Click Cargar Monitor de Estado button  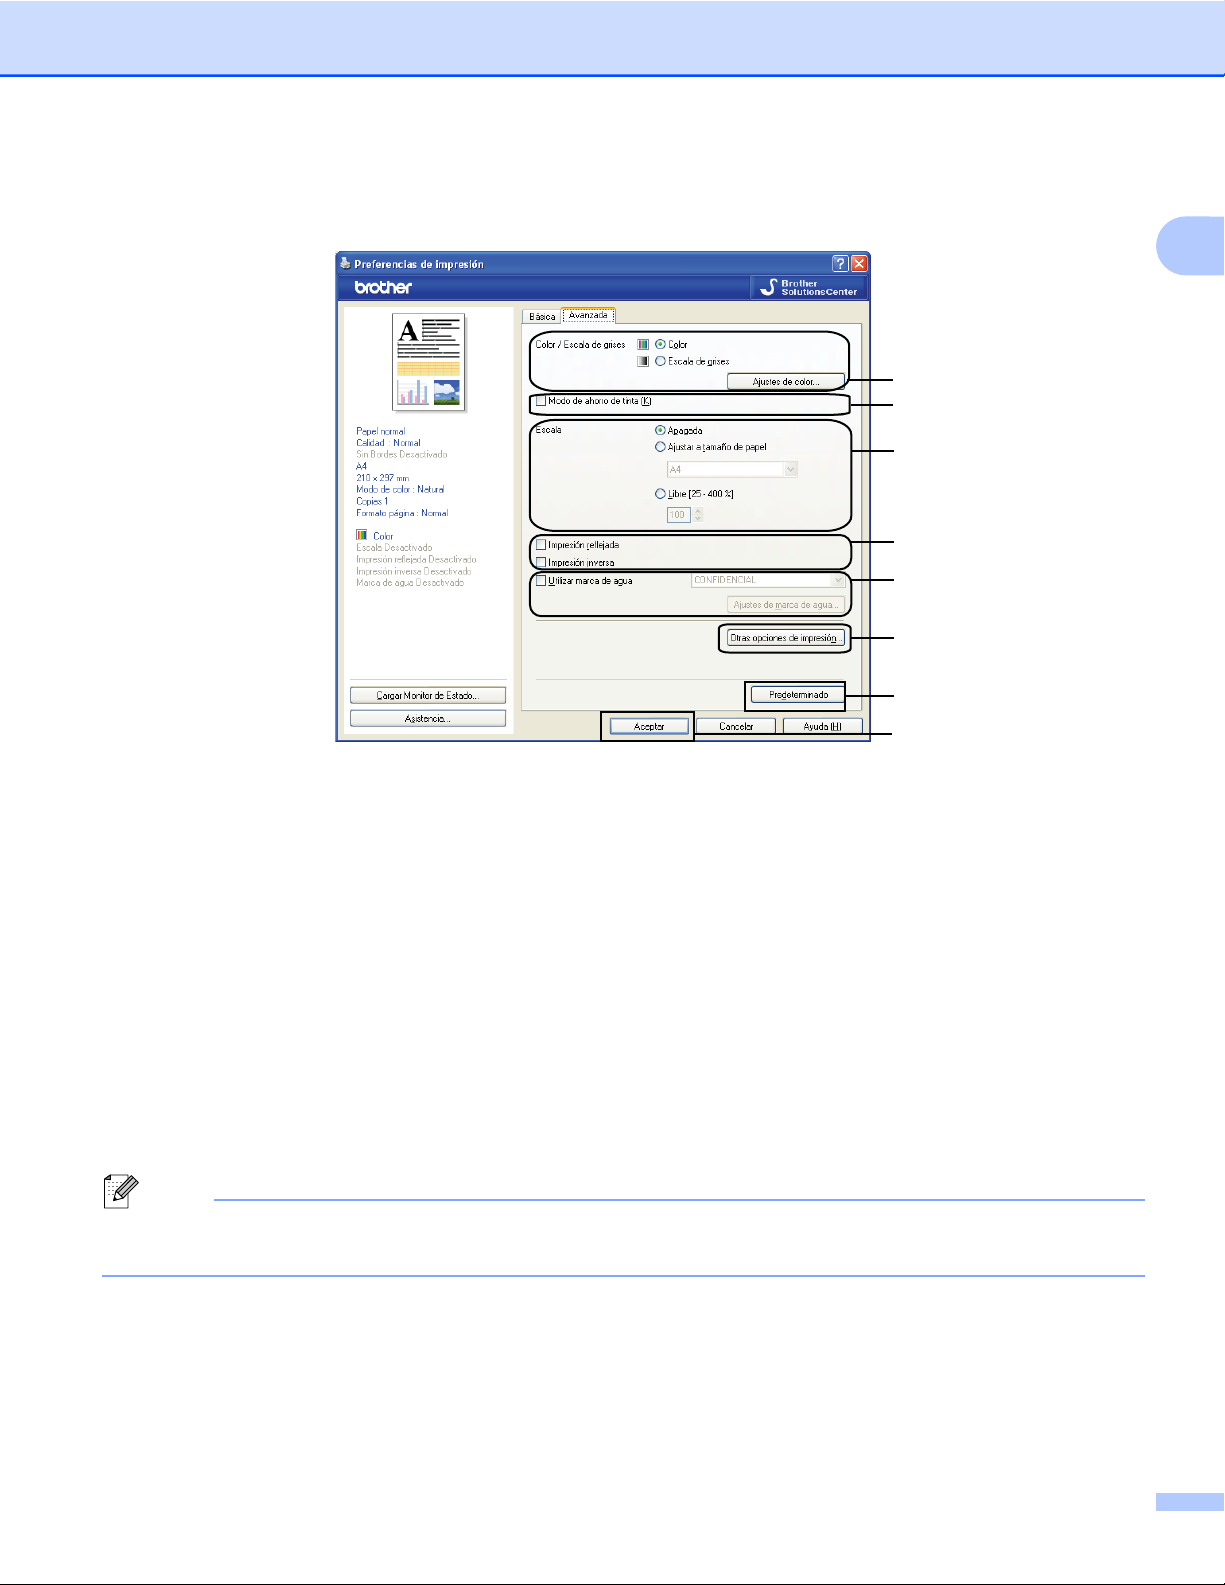pos(428,695)
